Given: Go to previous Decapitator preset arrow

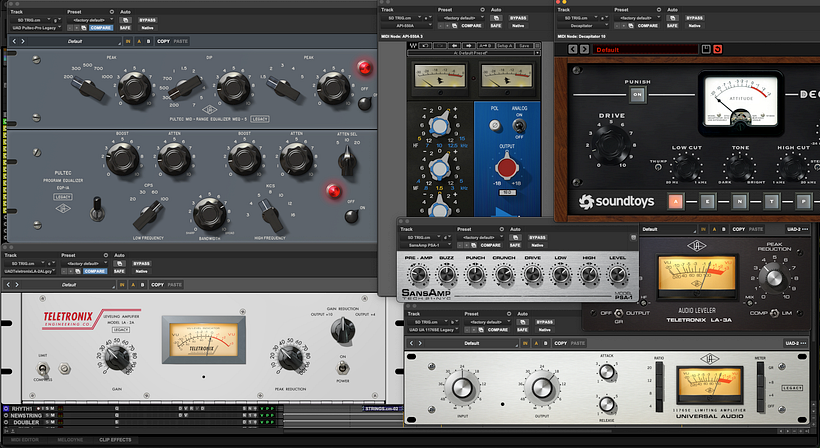Looking at the screenshot, I should tap(573, 49).
